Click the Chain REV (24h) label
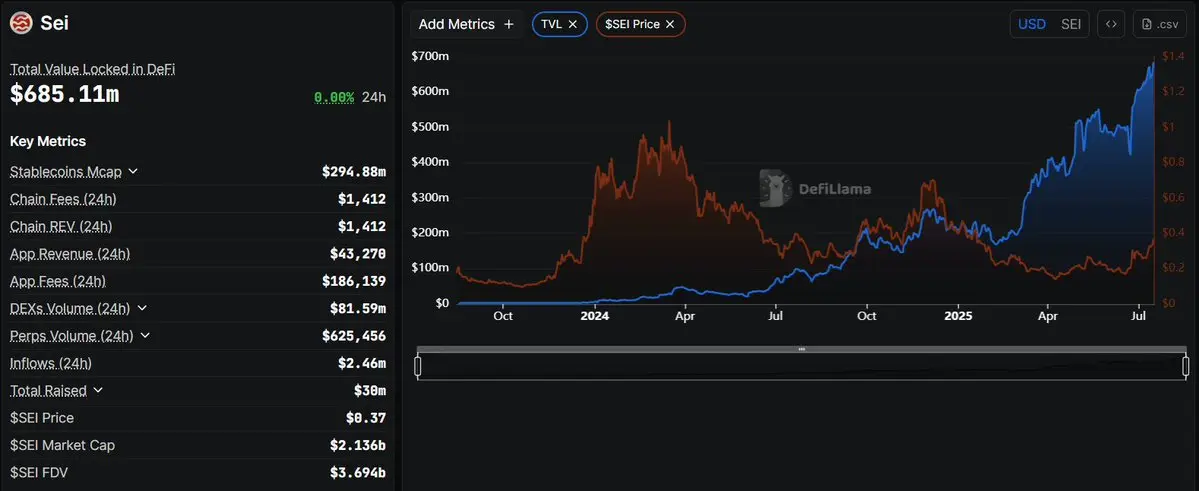The height and width of the screenshot is (491, 1199). [60, 226]
